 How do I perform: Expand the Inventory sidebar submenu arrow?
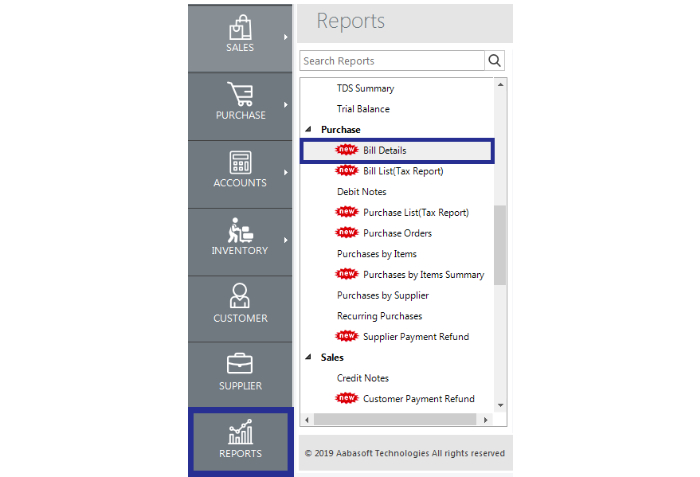click(286, 240)
